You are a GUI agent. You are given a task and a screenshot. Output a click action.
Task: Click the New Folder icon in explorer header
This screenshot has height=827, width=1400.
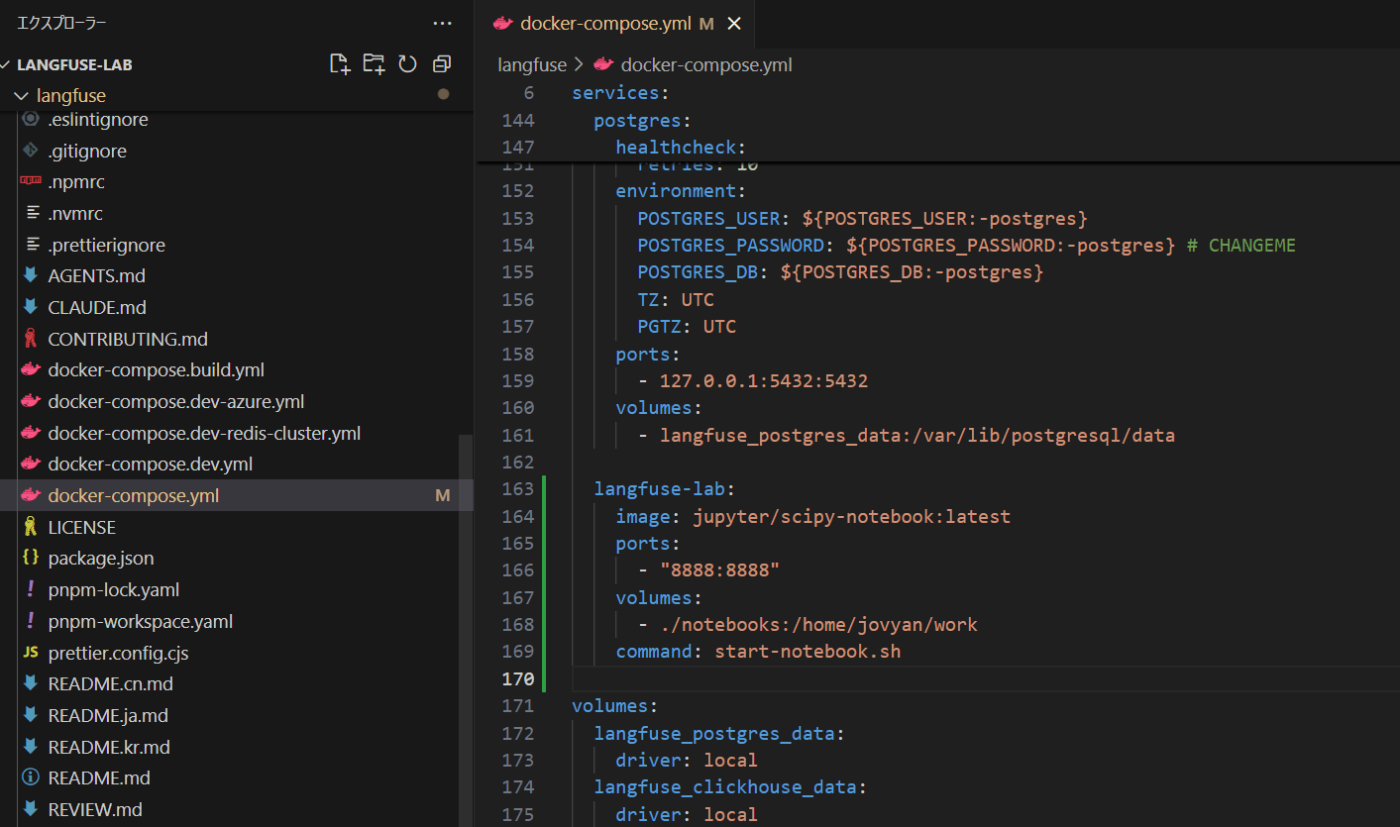point(373,64)
